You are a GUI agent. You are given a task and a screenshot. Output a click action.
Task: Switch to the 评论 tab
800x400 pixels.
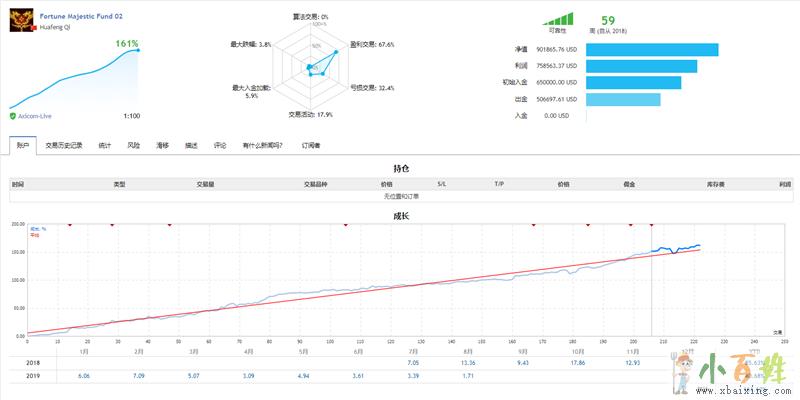[x=220, y=145]
